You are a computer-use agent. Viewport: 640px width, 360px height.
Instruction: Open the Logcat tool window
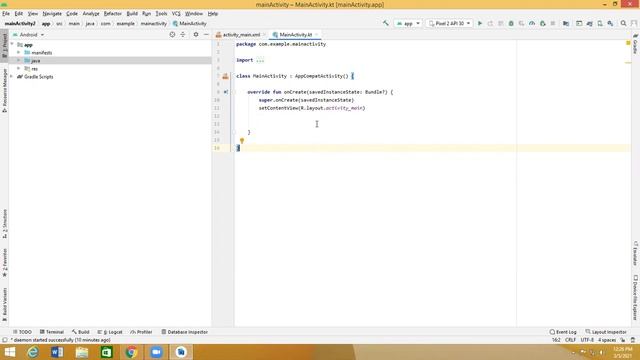[x=110, y=332]
